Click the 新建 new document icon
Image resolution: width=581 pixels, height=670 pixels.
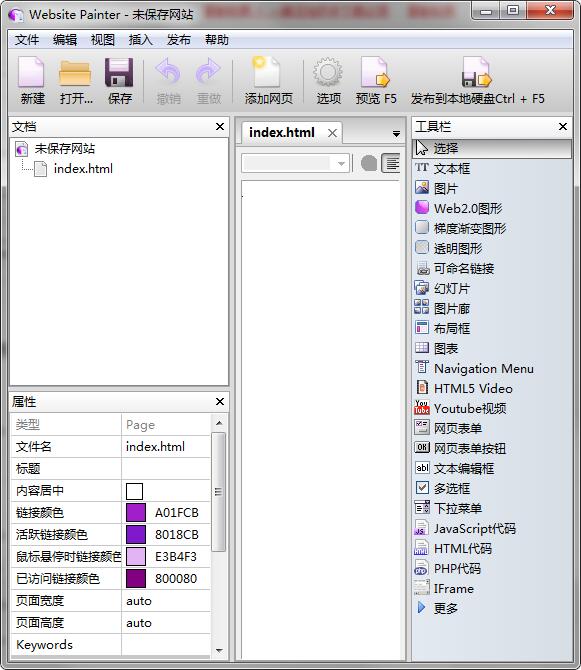[32, 80]
